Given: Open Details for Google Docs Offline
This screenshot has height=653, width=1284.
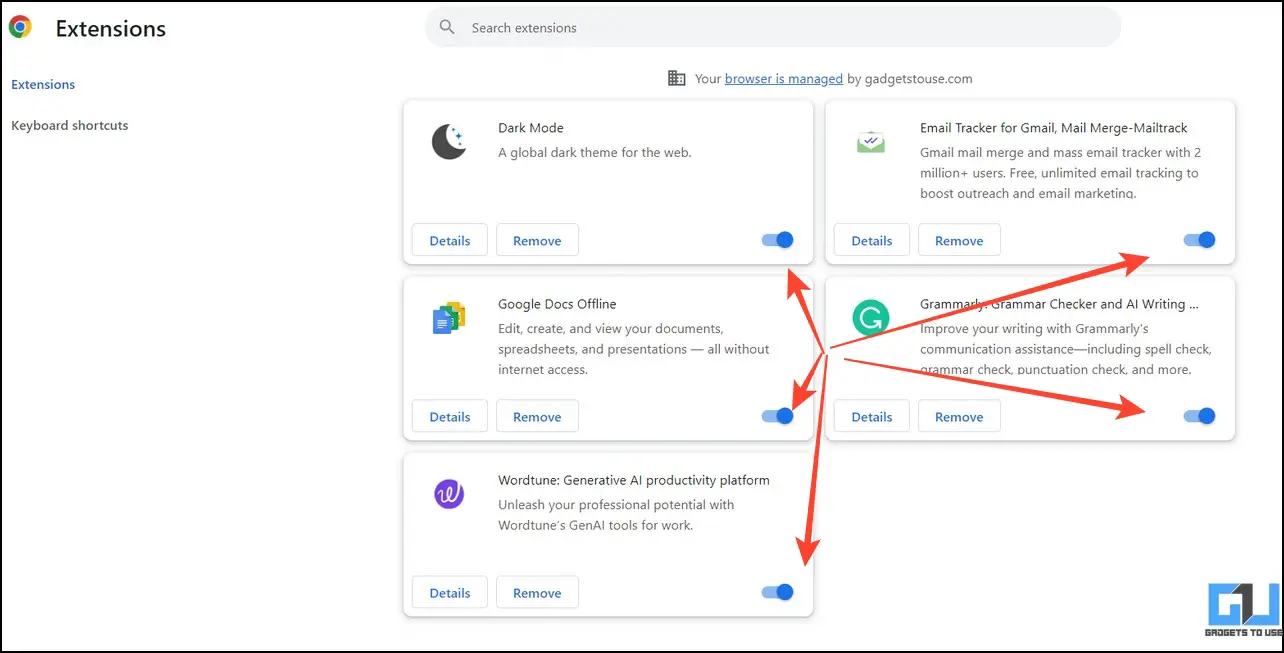Looking at the screenshot, I should coord(450,416).
